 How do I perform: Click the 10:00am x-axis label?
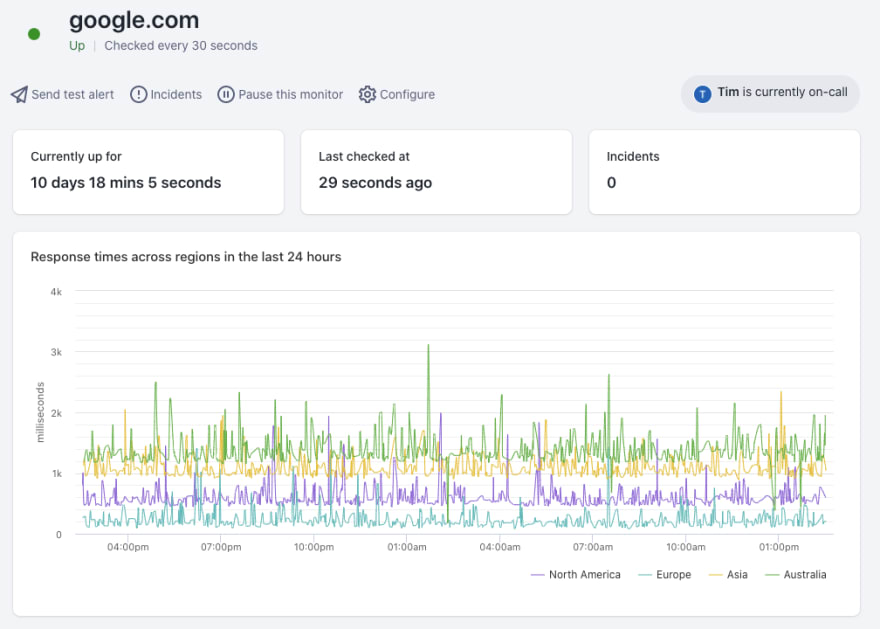click(x=686, y=547)
